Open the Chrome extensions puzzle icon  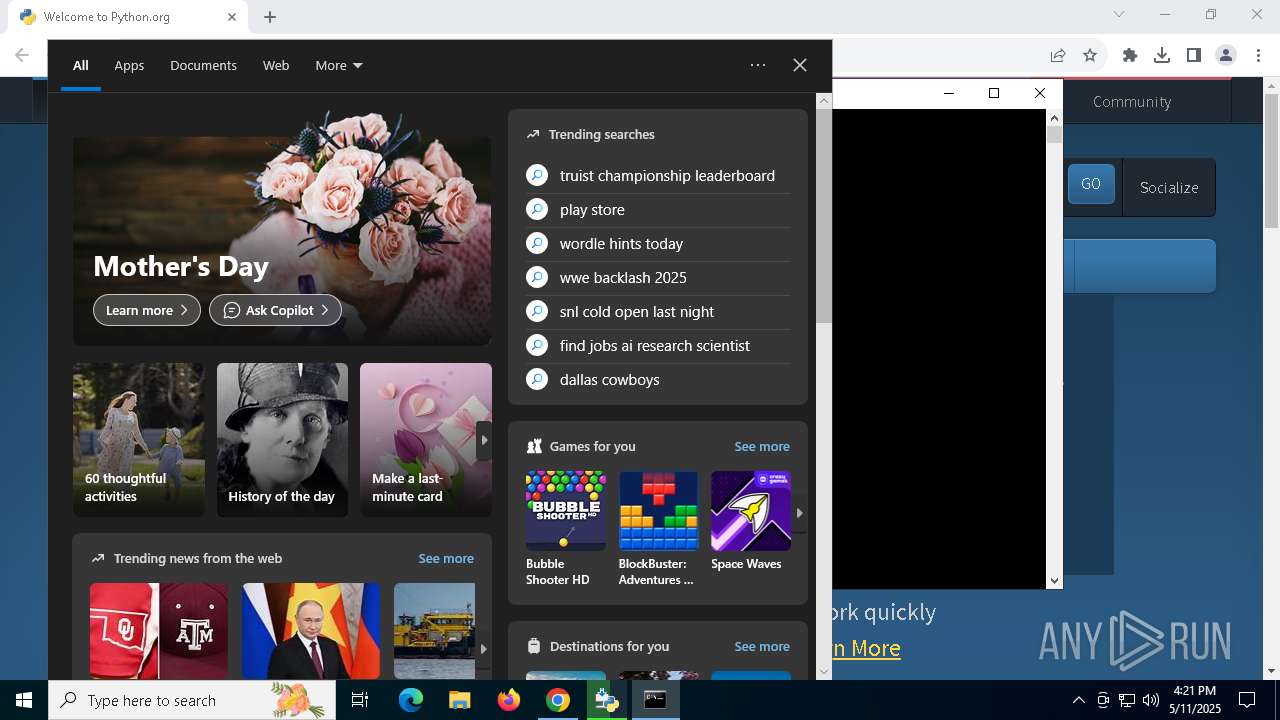[x=1130, y=56]
